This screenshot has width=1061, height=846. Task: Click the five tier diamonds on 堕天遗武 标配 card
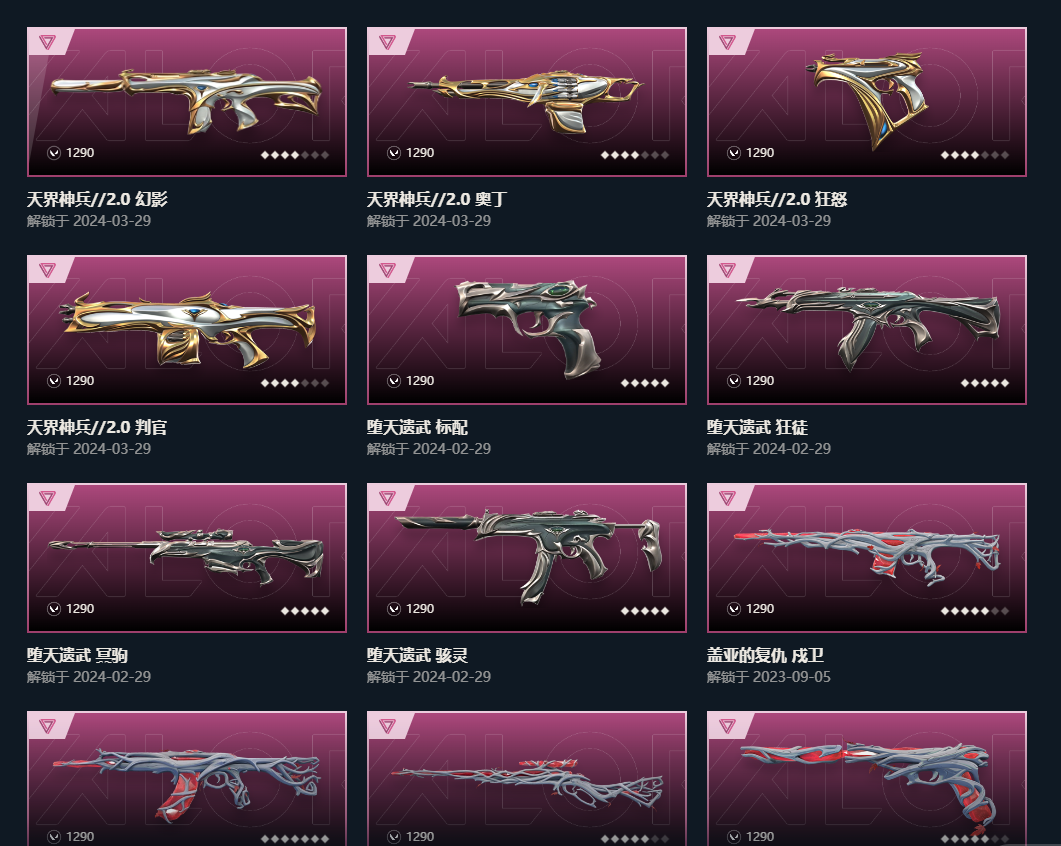(x=645, y=383)
